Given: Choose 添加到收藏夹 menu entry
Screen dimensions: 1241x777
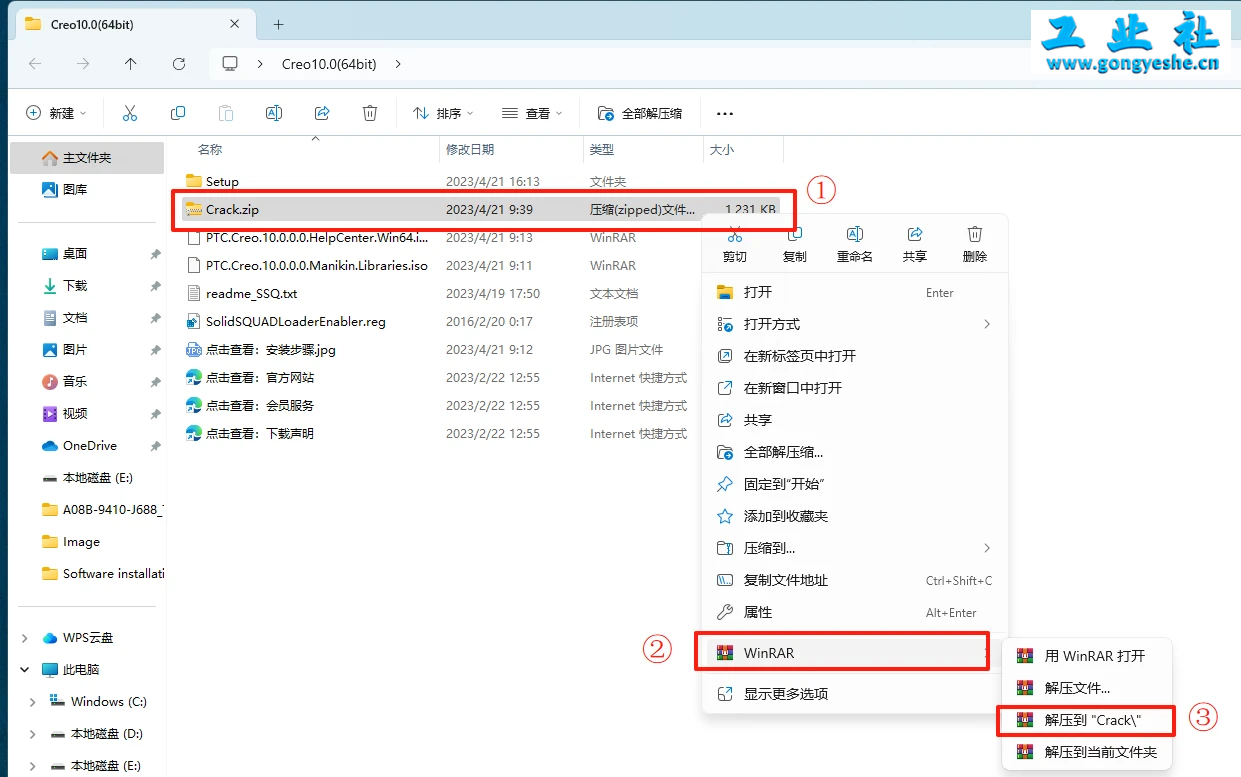Looking at the screenshot, I should point(855,516).
